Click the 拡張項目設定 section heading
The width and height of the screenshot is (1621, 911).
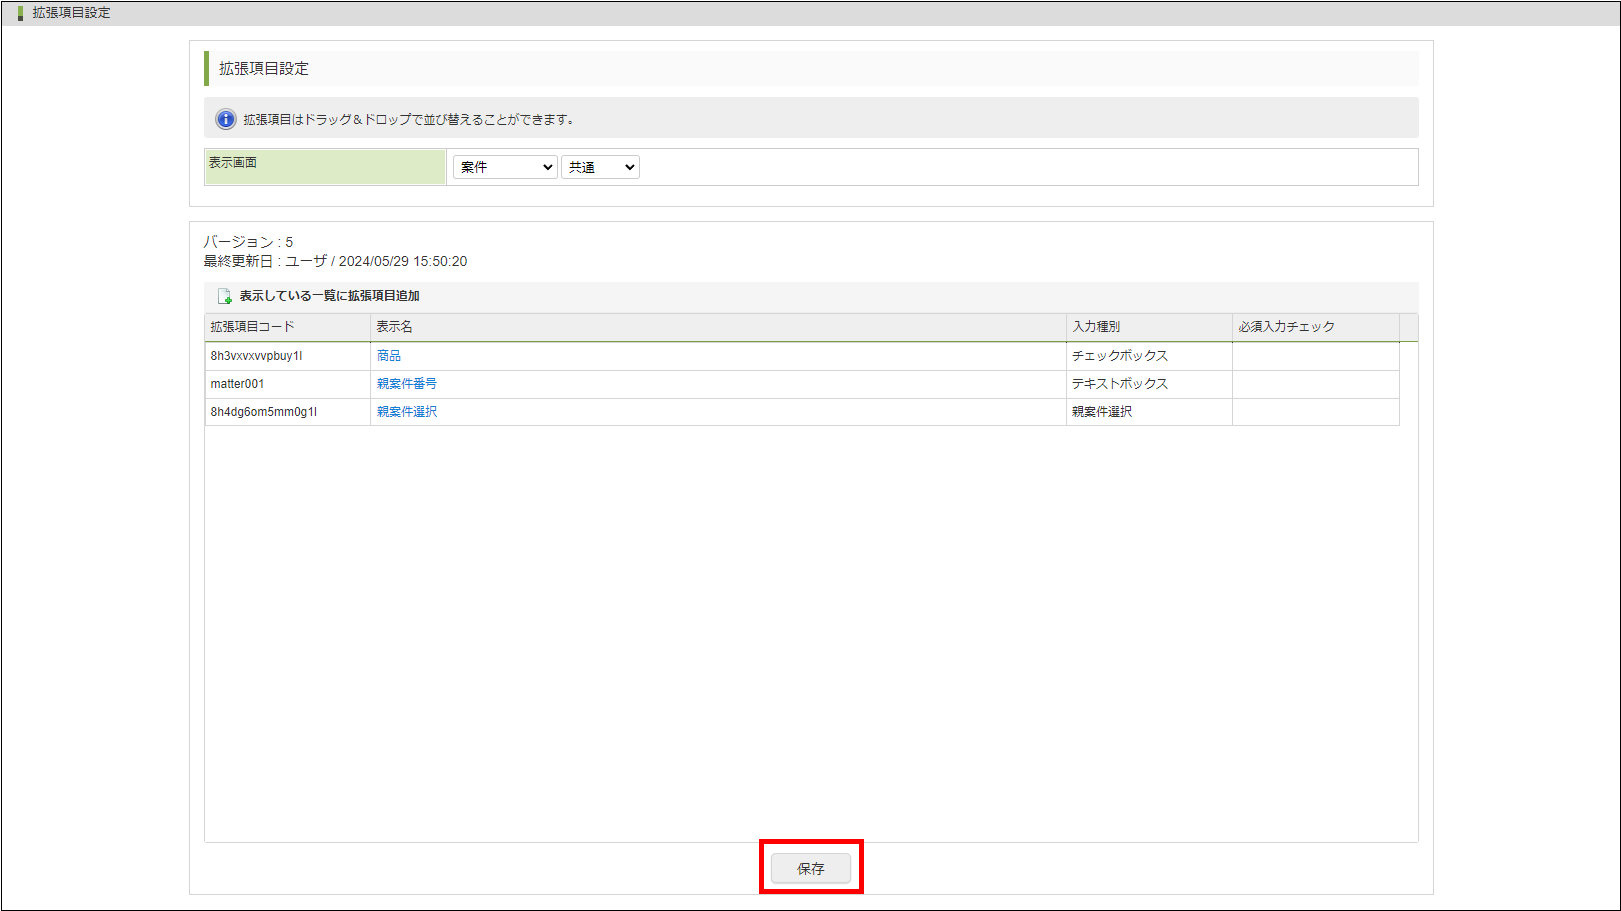pos(264,69)
